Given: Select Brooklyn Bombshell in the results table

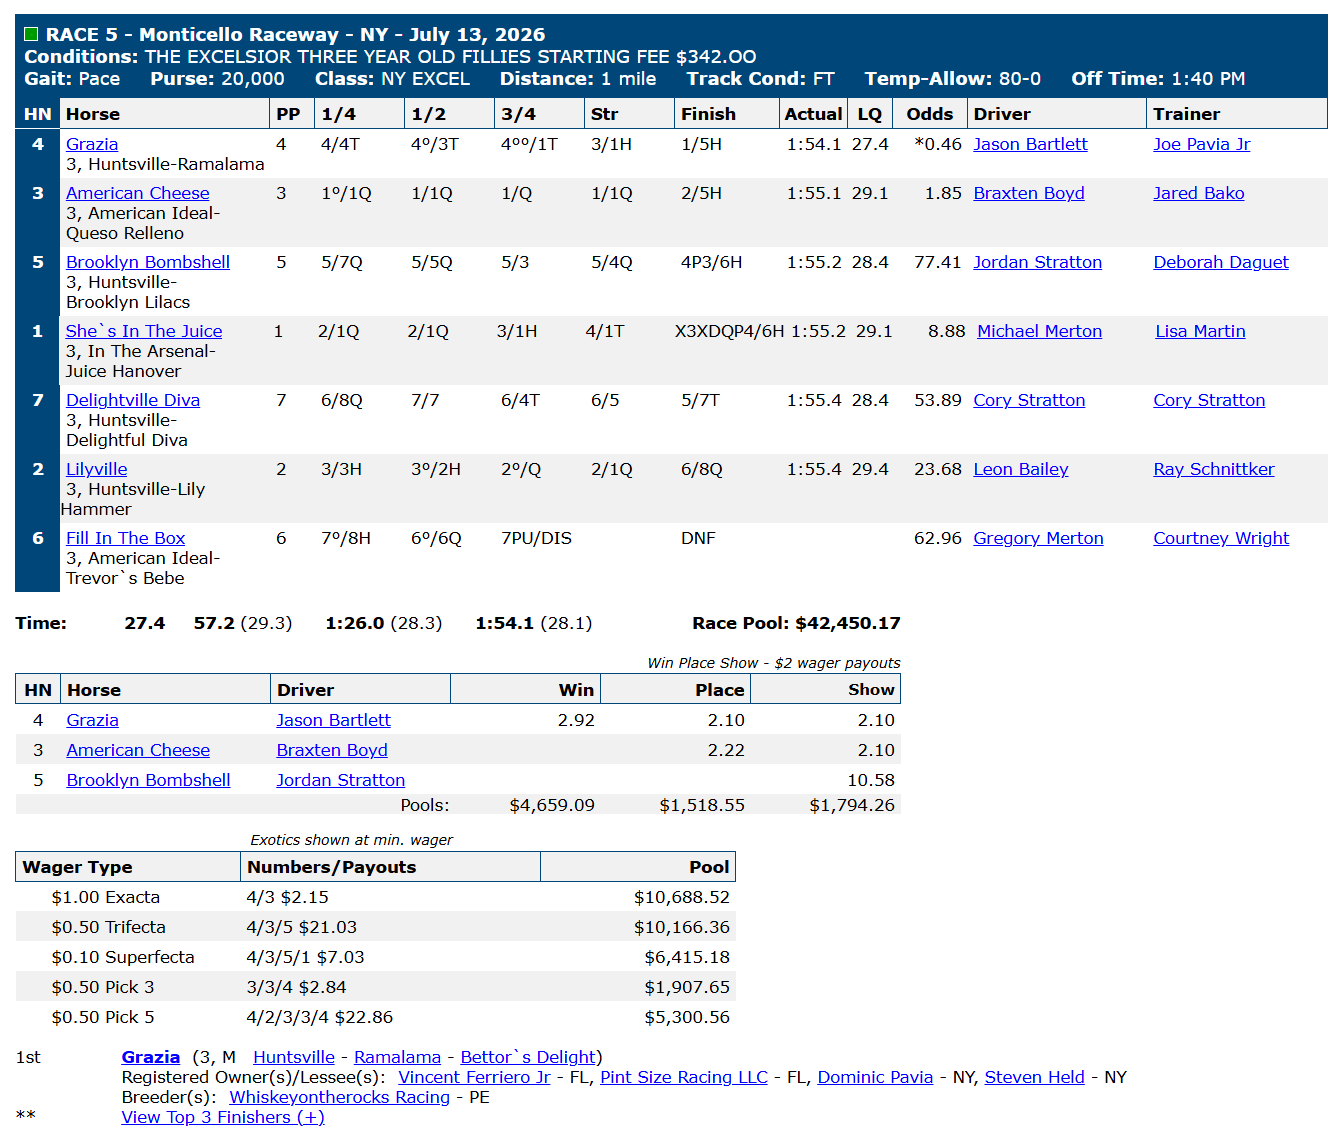Looking at the screenshot, I should pyautogui.click(x=148, y=262).
